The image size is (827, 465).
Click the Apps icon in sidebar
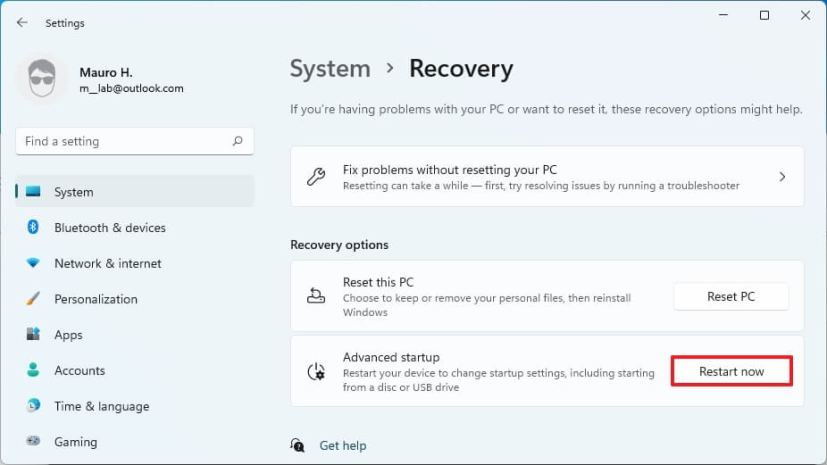[33, 335]
